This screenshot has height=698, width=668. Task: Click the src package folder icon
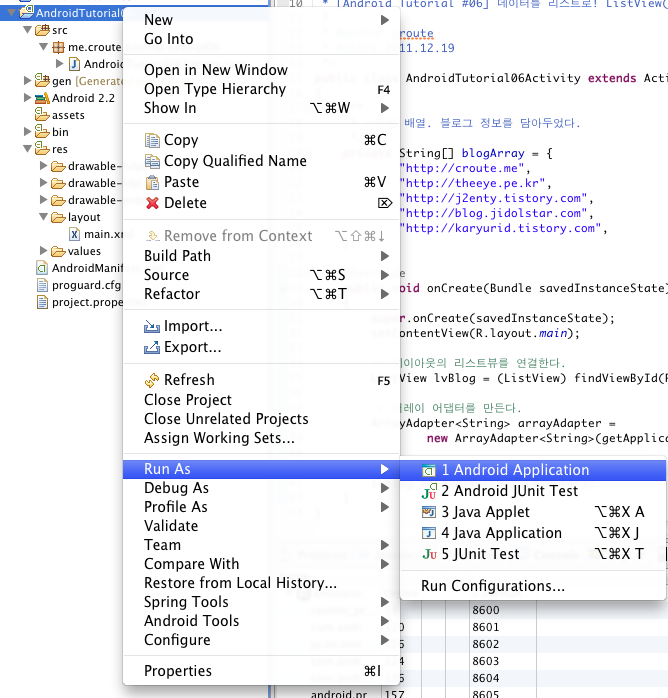(x=42, y=30)
